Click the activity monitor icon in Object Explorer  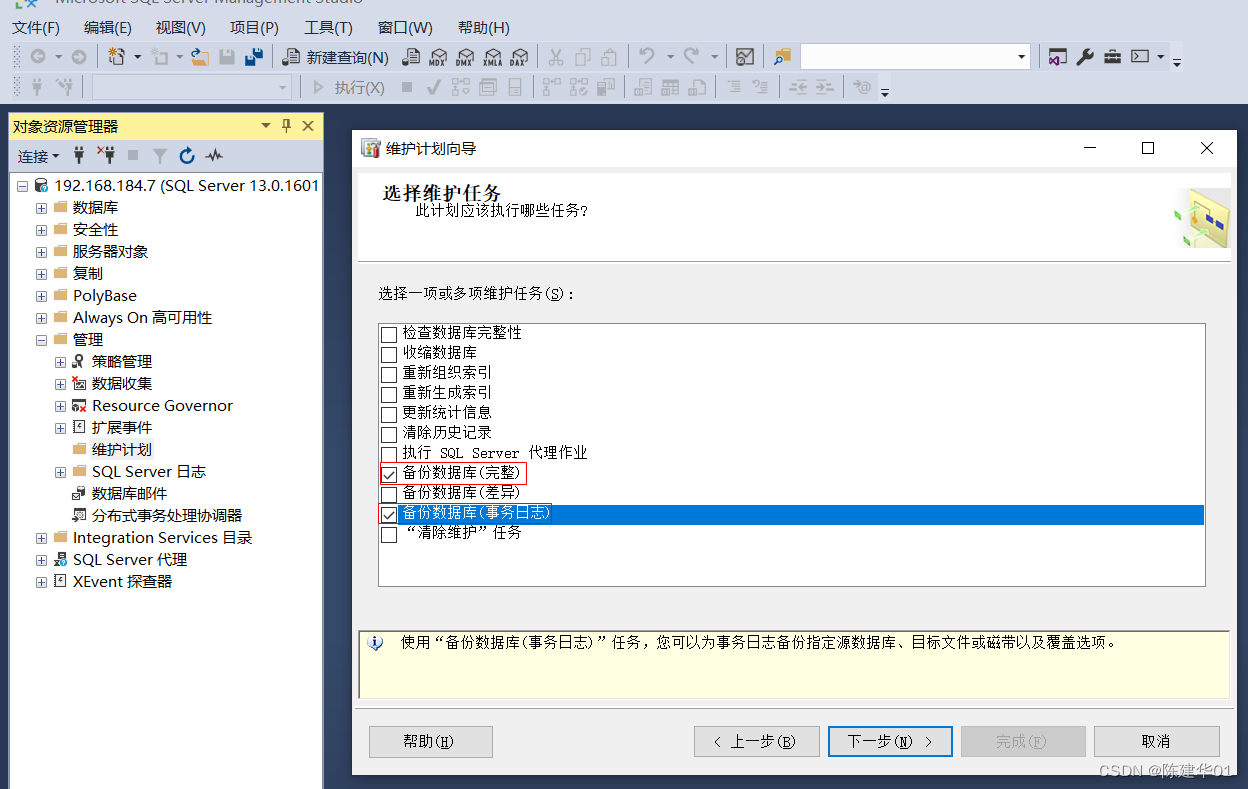[213, 156]
